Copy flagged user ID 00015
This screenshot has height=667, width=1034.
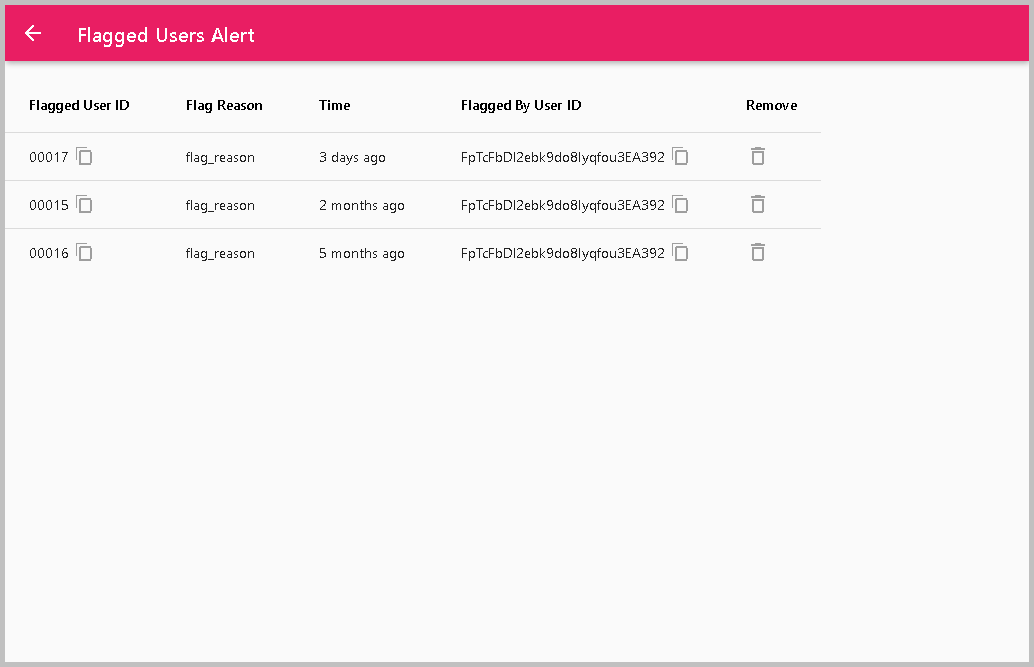tap(84, 205)
